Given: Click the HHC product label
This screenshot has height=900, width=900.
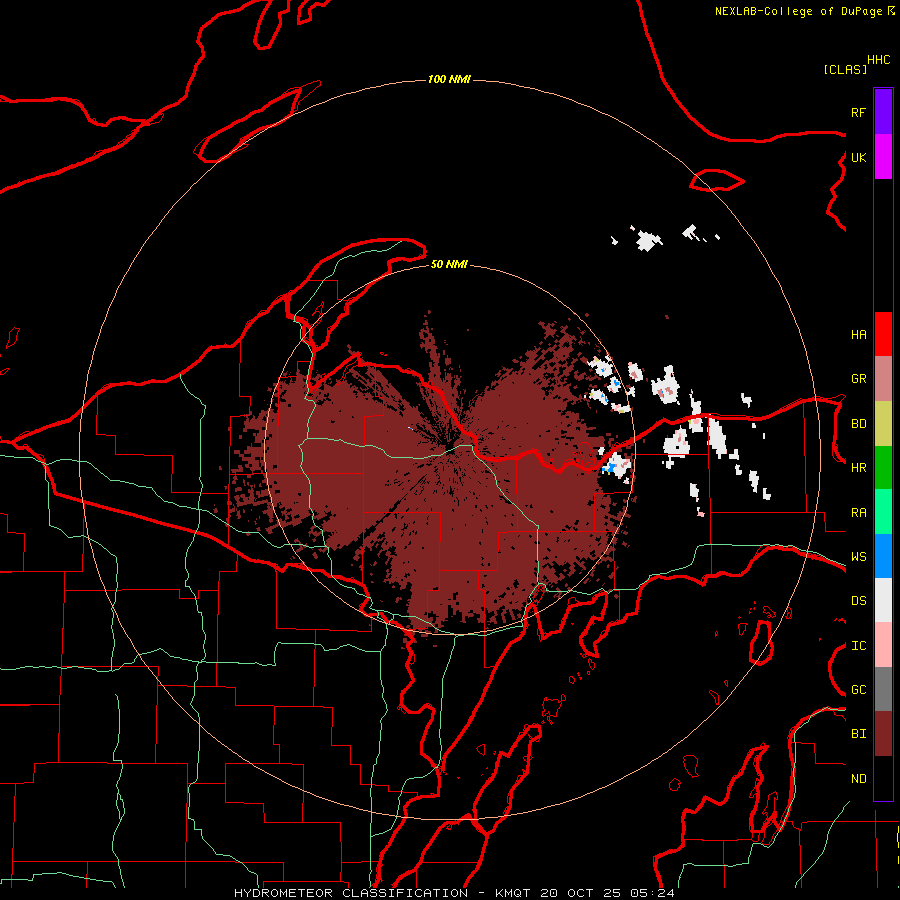Looking at the screenshot, I should (879, 60).
